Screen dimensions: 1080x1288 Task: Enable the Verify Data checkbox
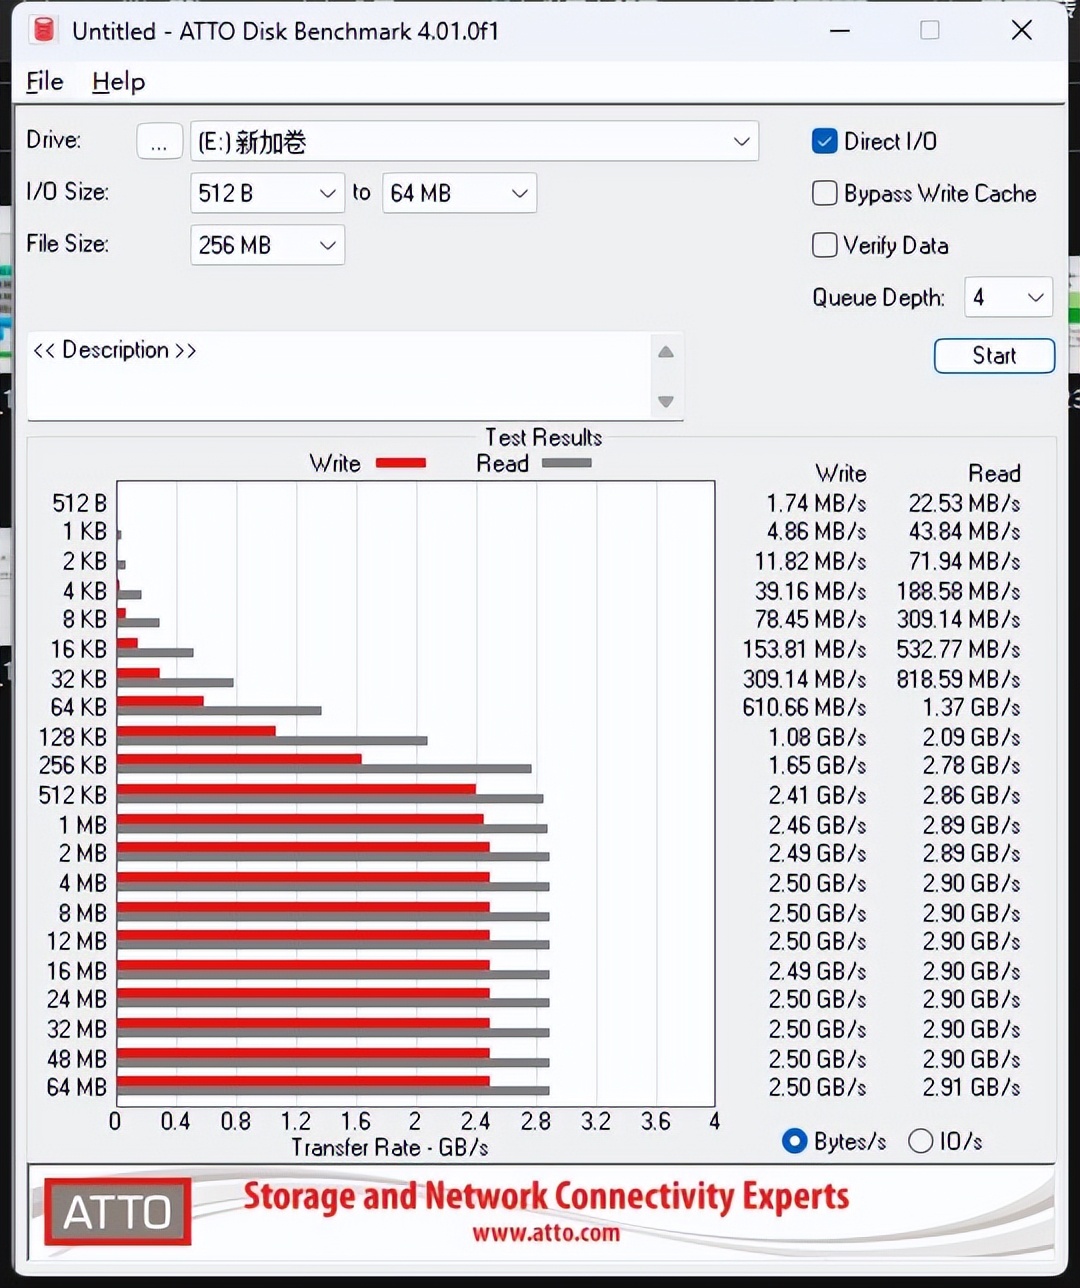click(824, 245)
